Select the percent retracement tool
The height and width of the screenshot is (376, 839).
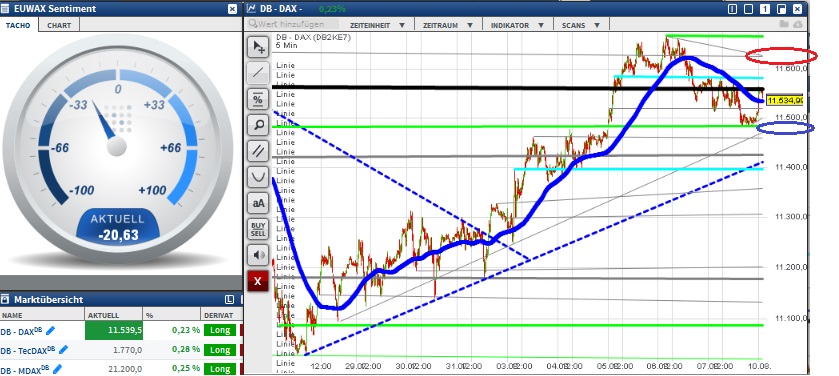click(258, 99)
